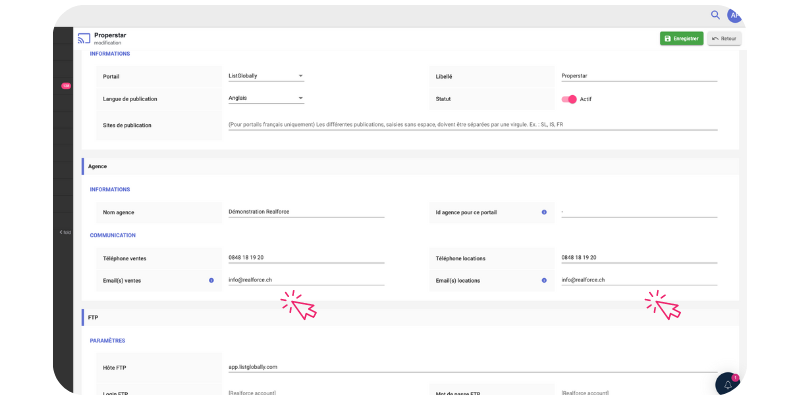Screen dimensions: 800x400
Task: Edit the Nom agence field
Action: coord(306,212)
